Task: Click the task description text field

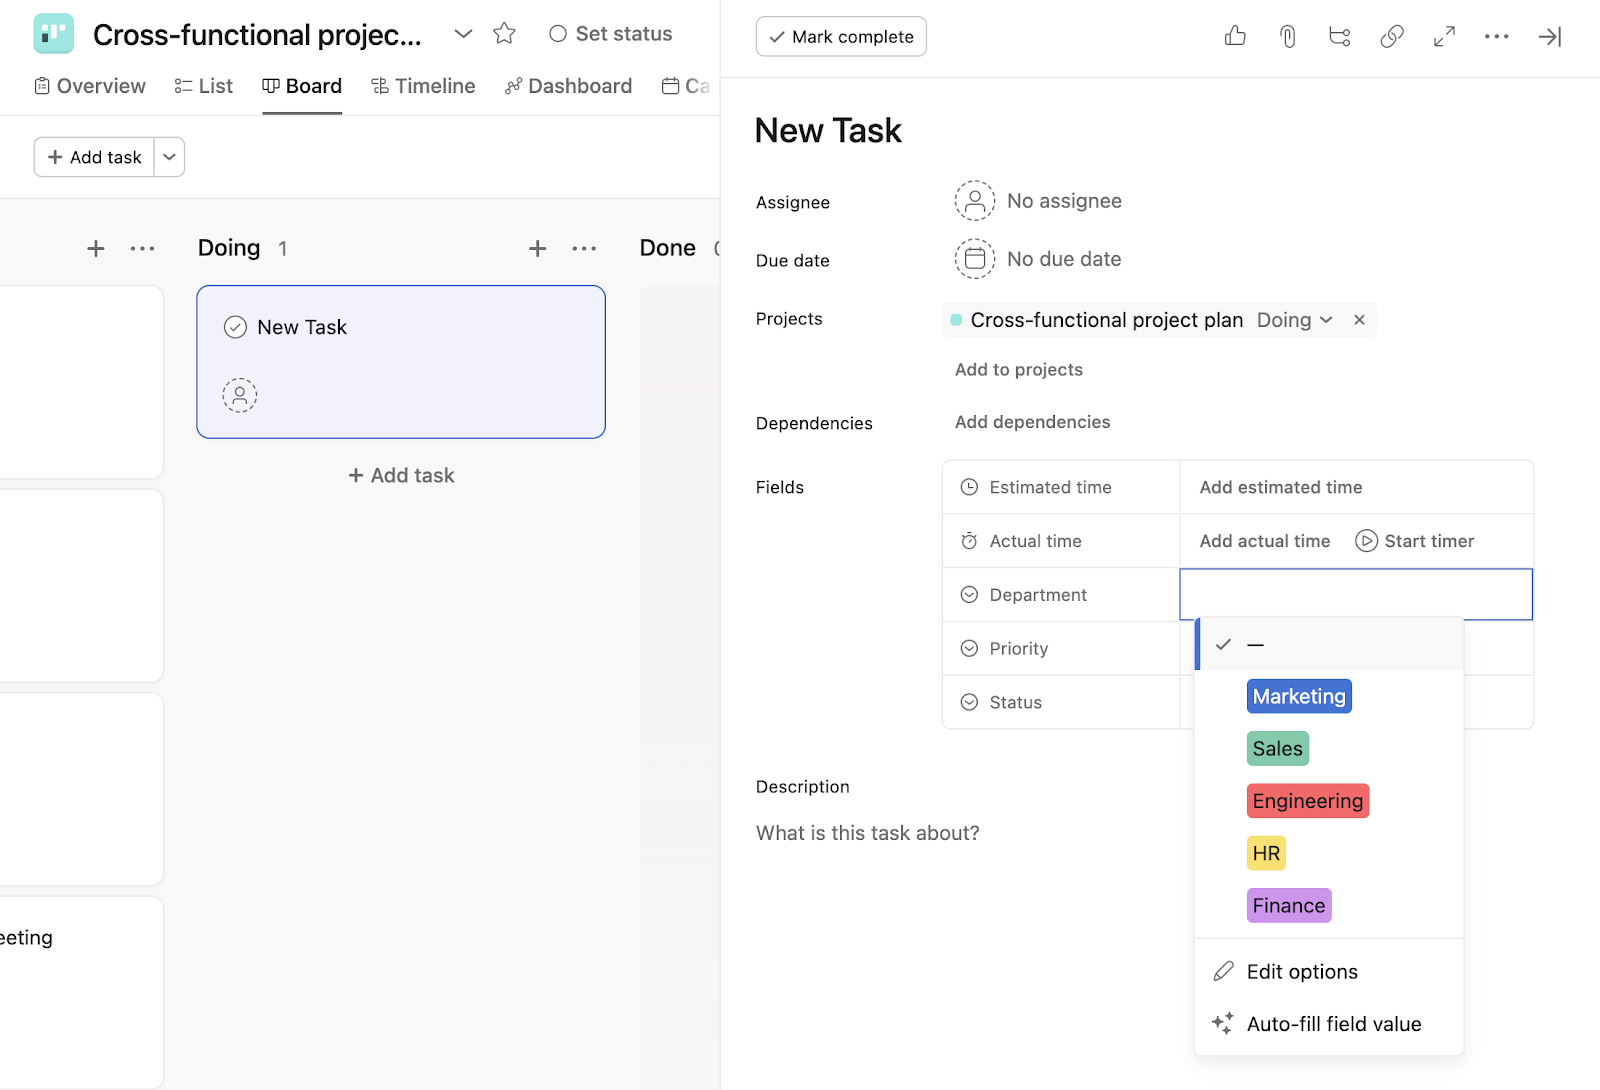Action: [867, 833]
